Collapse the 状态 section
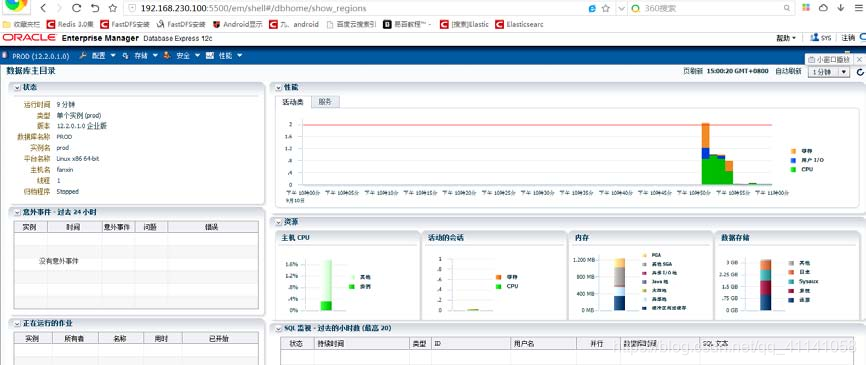Screen dimensions: 866x365 tap(17, 88)
